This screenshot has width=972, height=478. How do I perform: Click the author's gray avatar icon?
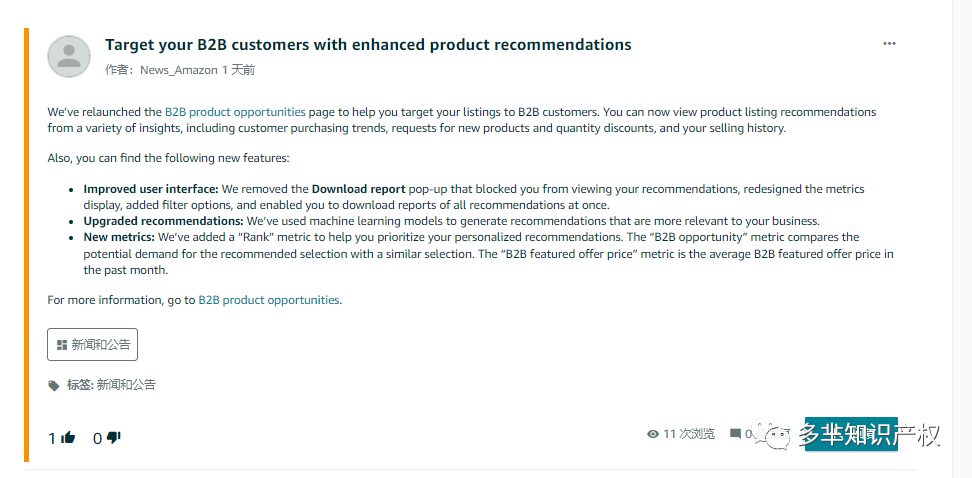69,56
